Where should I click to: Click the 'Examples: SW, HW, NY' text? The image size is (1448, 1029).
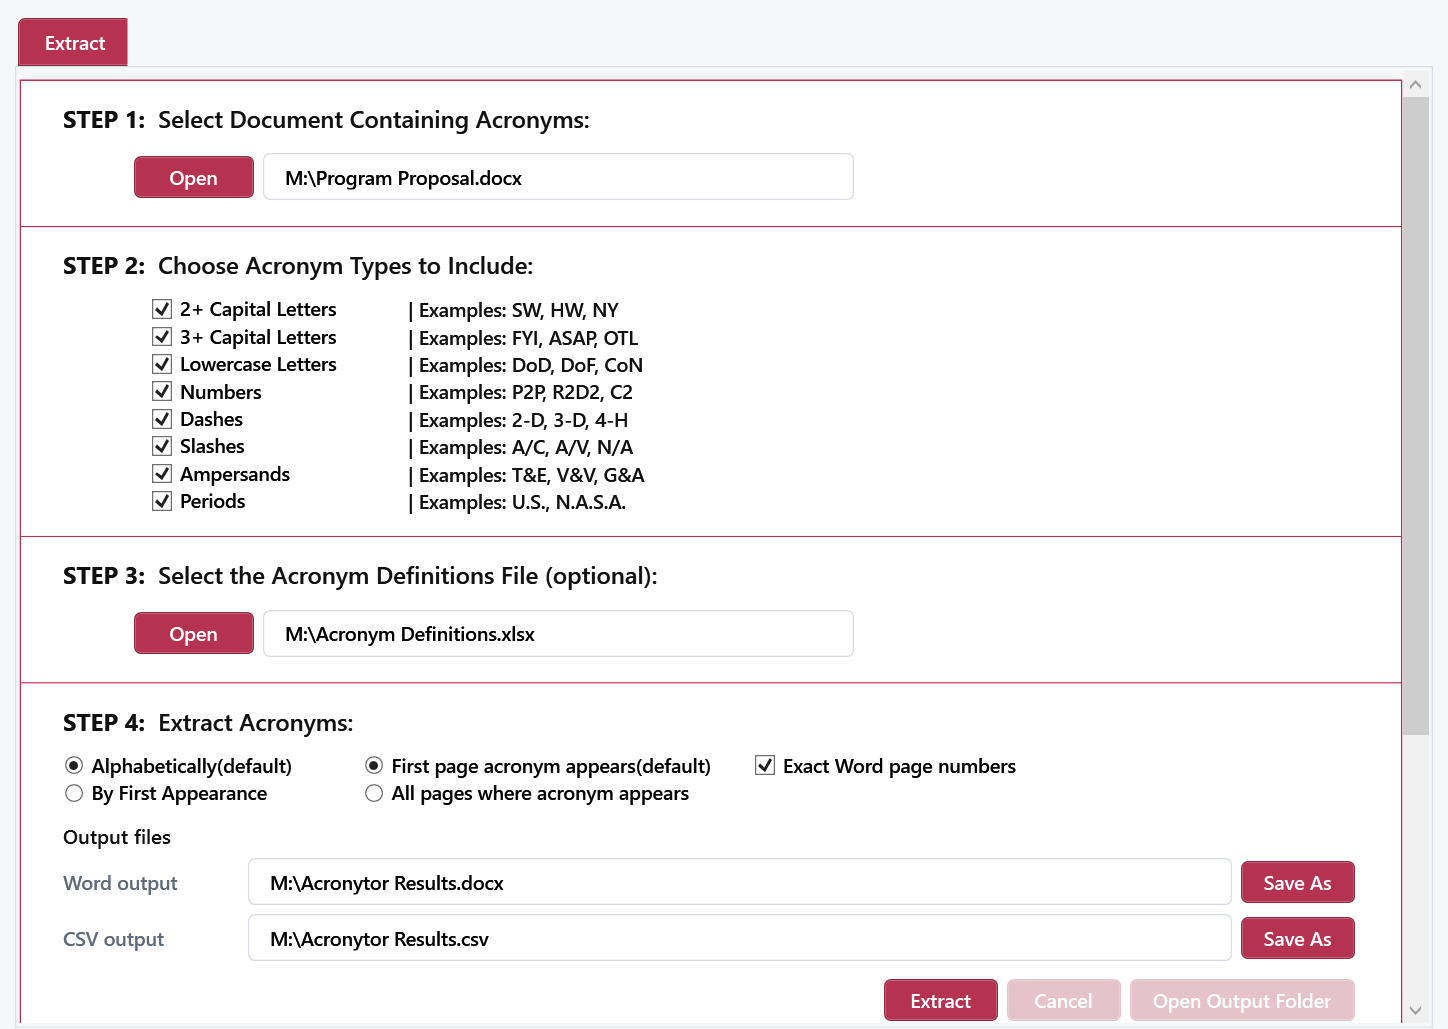pyautogui.click(x=518, y=310)
